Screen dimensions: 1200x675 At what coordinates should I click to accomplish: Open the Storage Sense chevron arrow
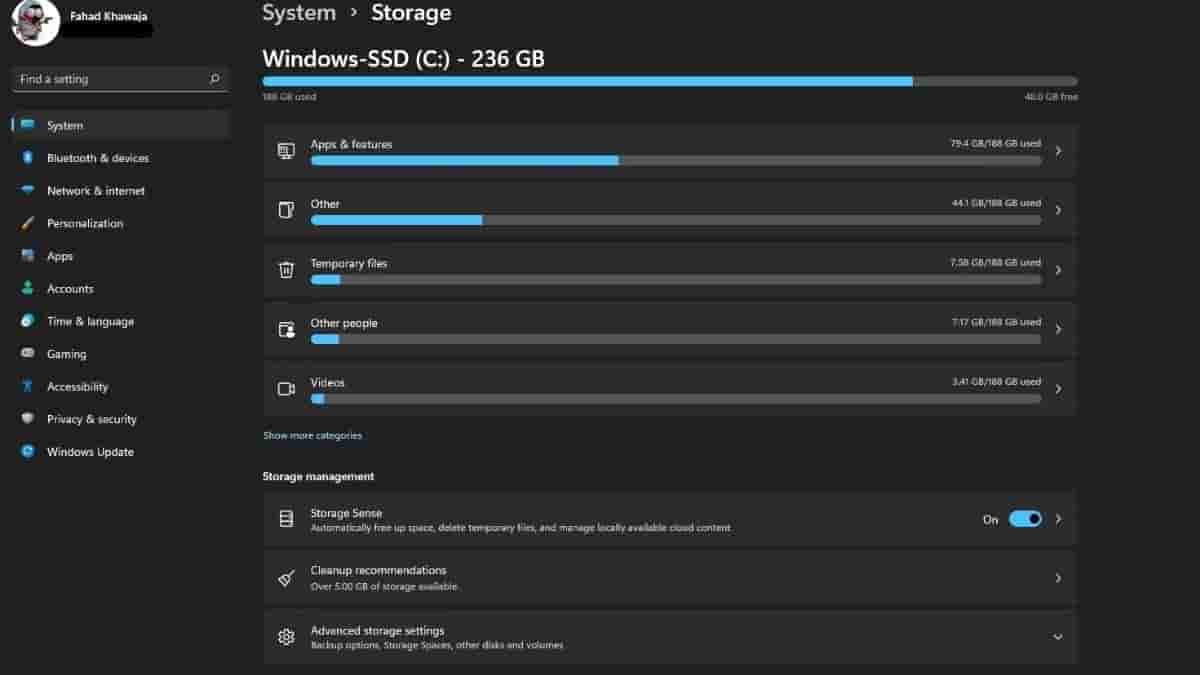point(1058,519)
